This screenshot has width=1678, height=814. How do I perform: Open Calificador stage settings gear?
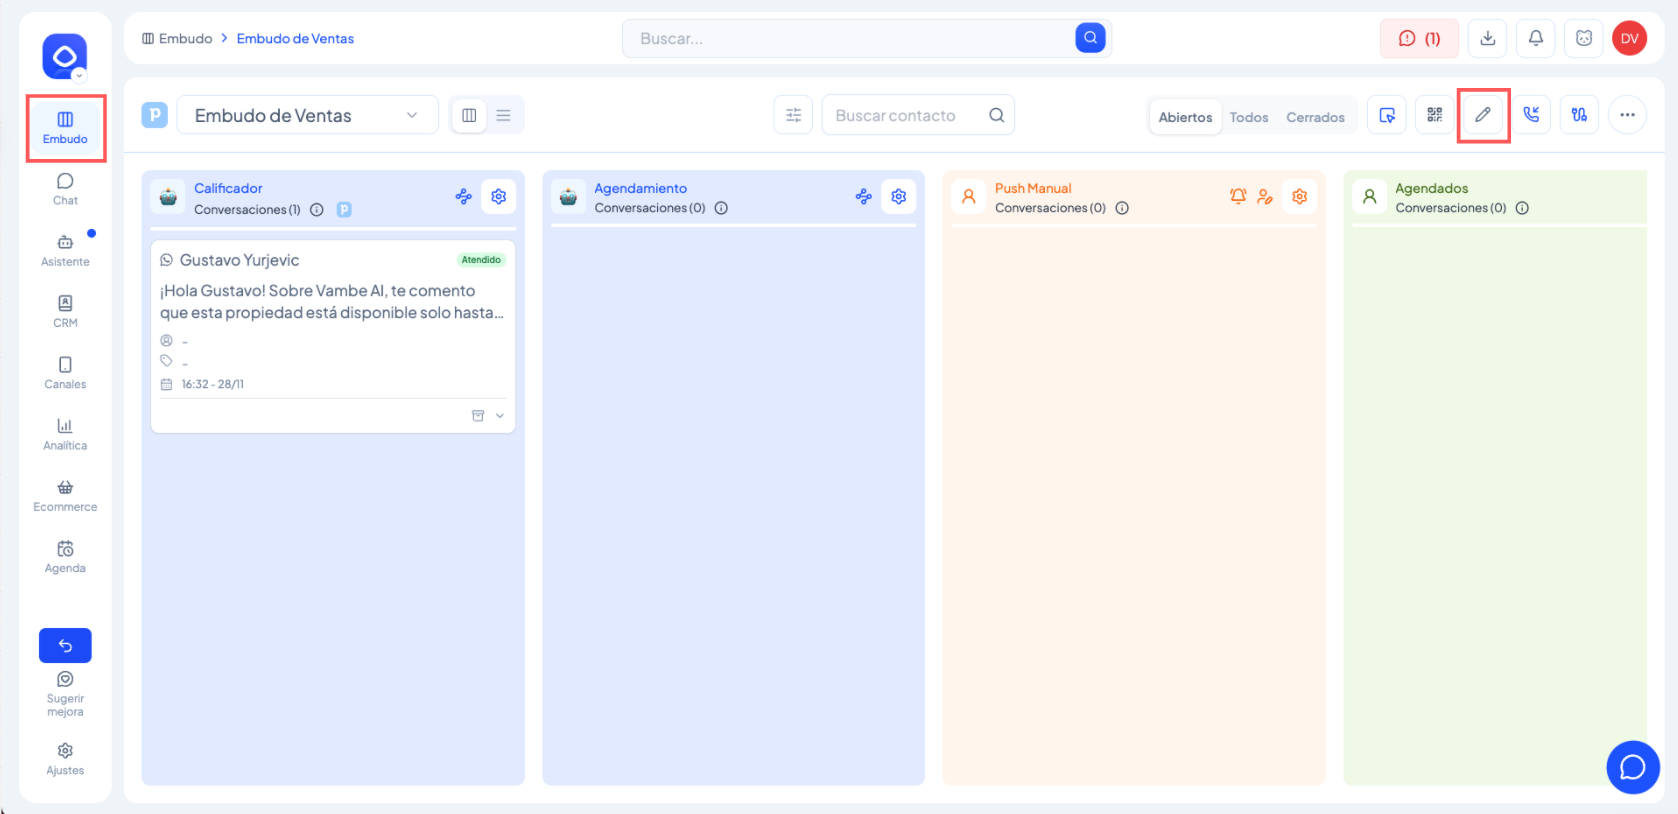(x=498, y=197)
